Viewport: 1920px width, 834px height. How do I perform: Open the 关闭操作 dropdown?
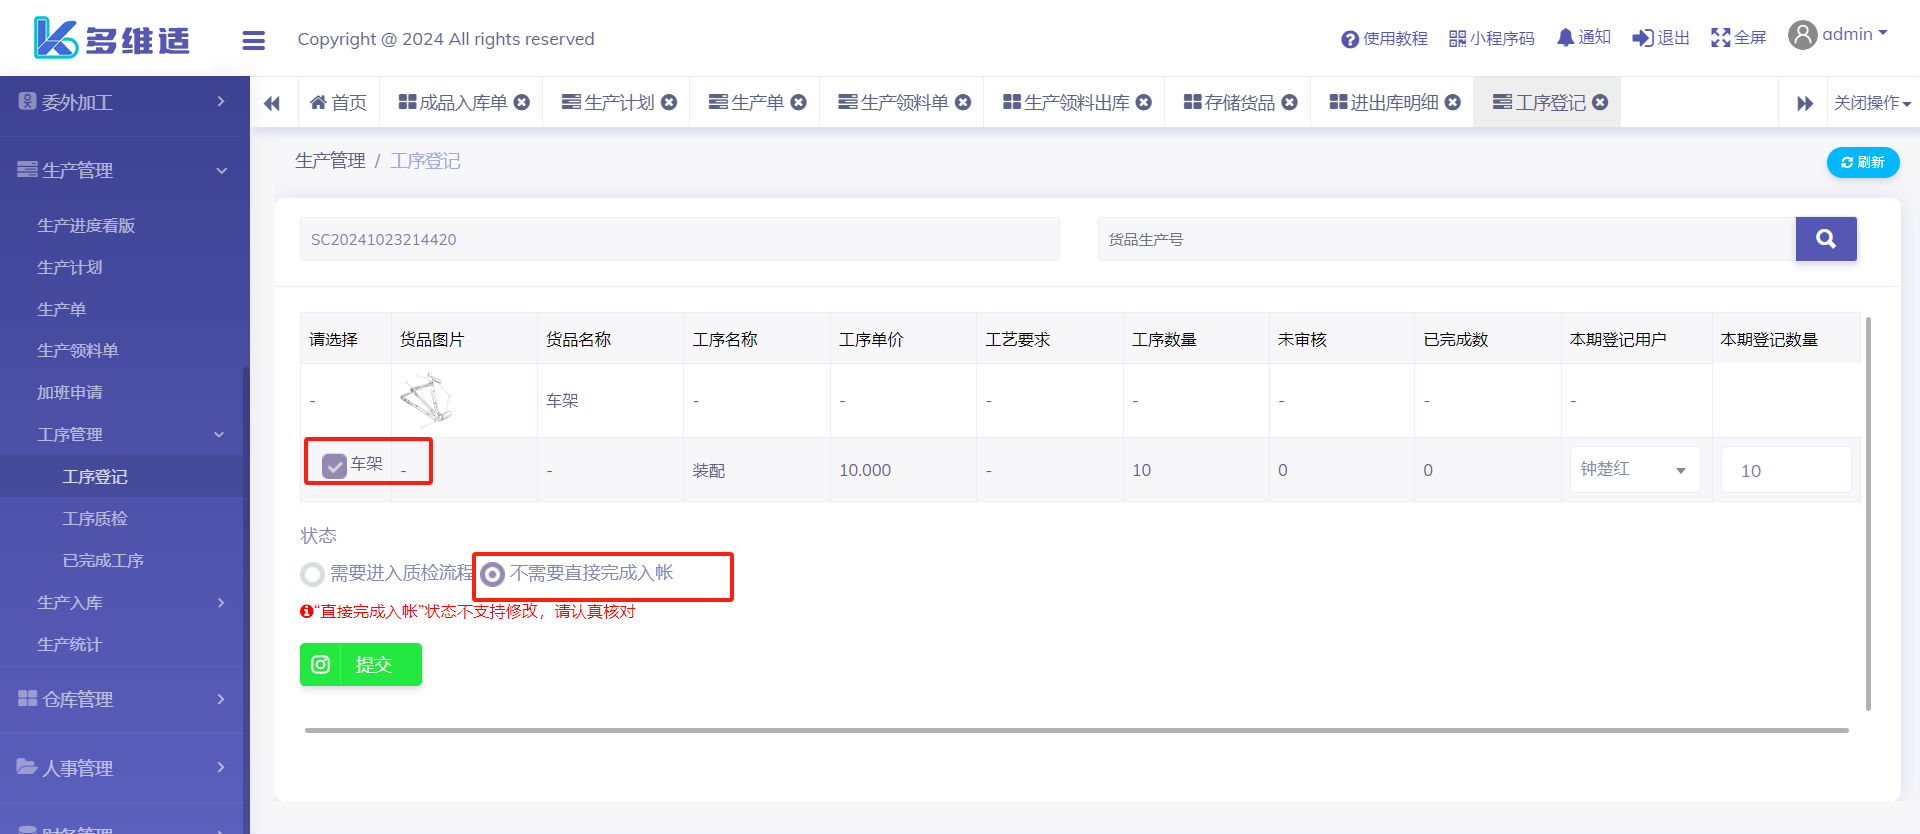[1871, 103]
